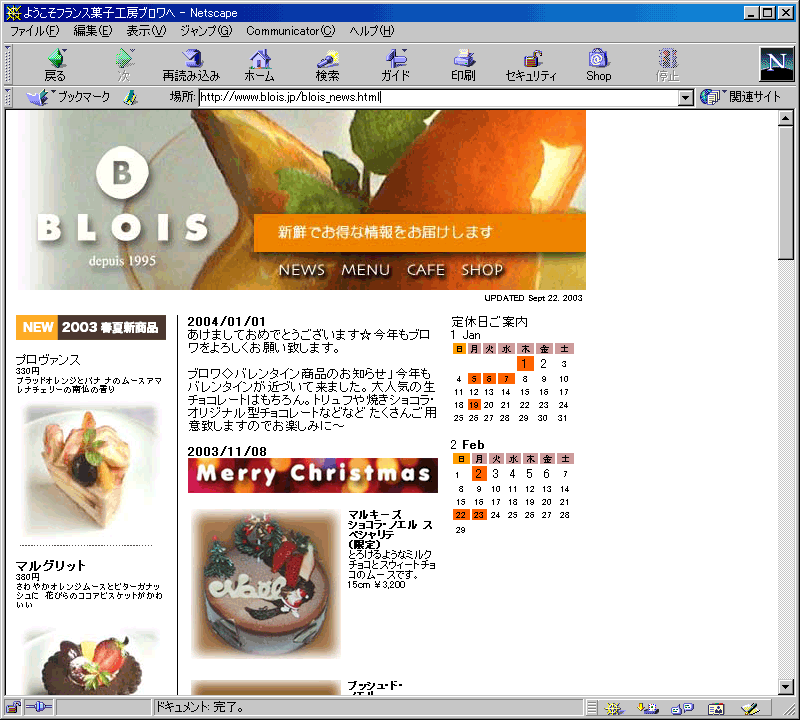Click the page location proxy icon
Image resolution: width=800 pixels, height=720 pixels.
pos(131,97)
